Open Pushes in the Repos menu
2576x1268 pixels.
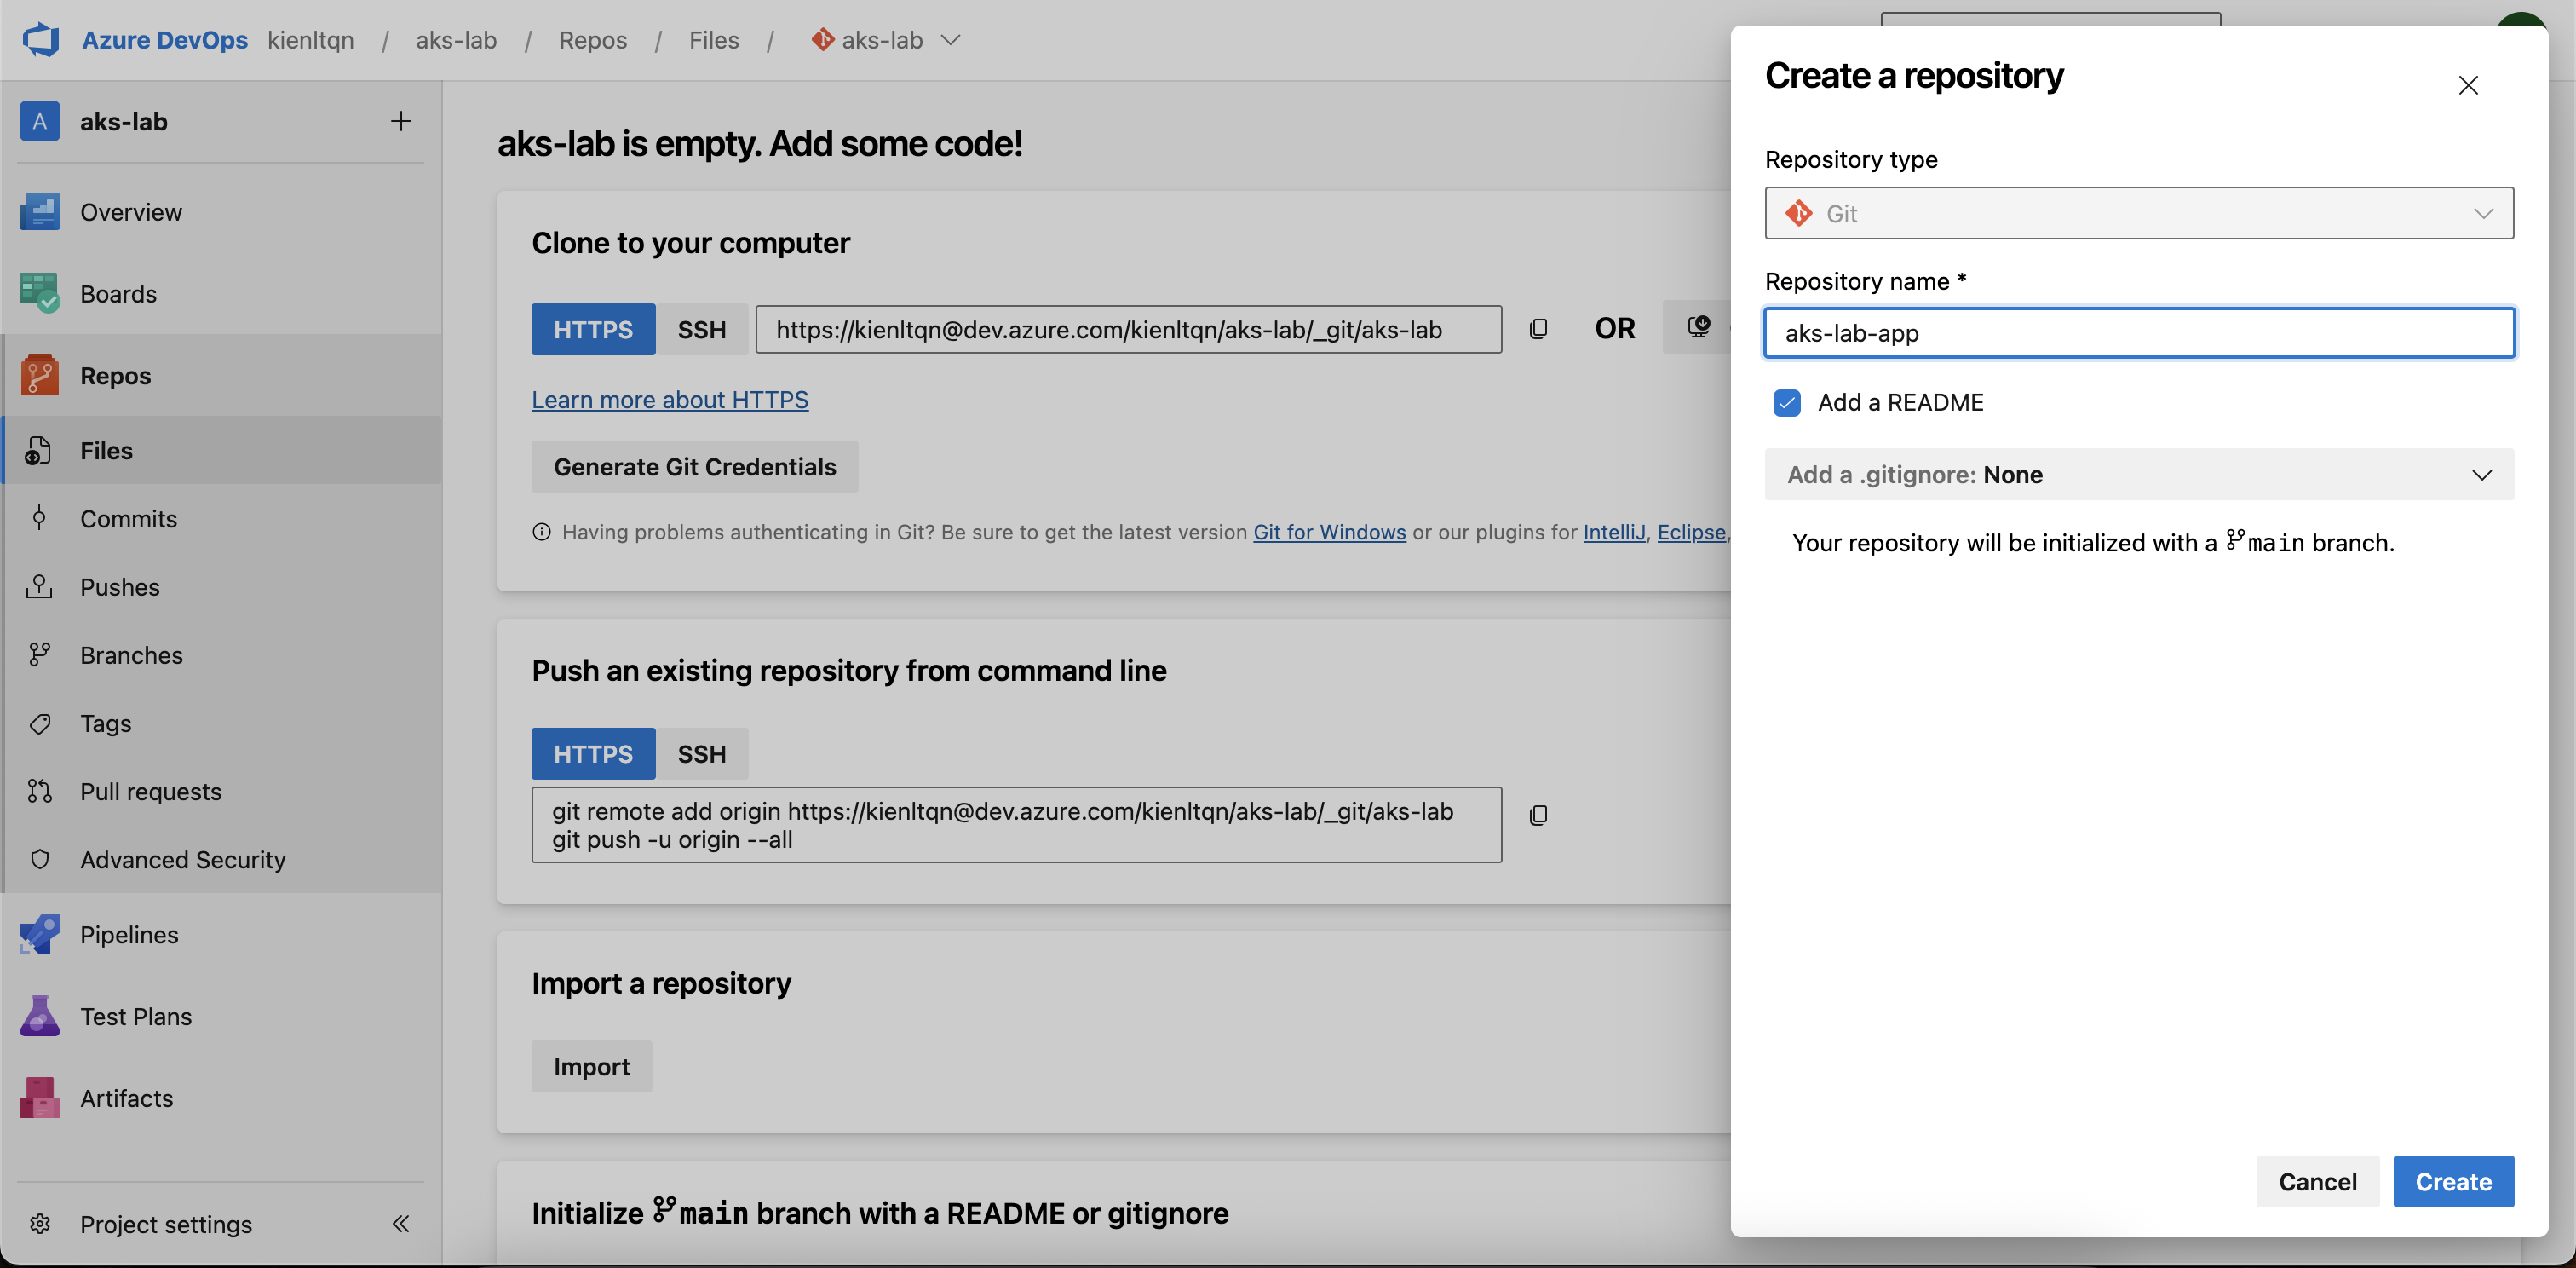[x=120, y=586]
